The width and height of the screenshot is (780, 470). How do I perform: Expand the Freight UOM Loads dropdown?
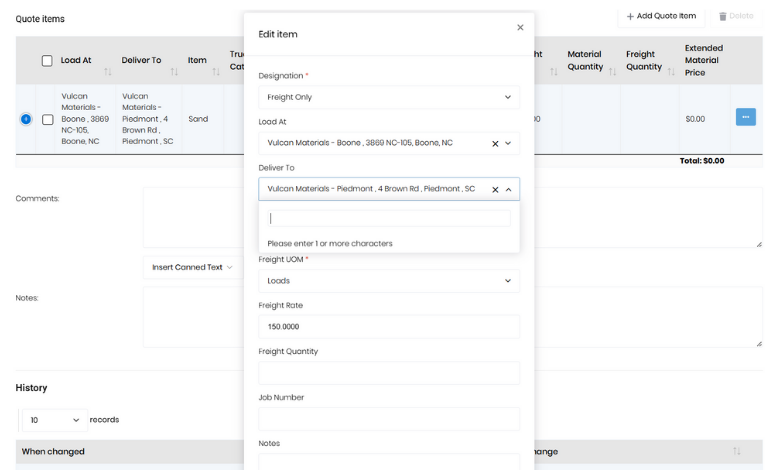388,281
